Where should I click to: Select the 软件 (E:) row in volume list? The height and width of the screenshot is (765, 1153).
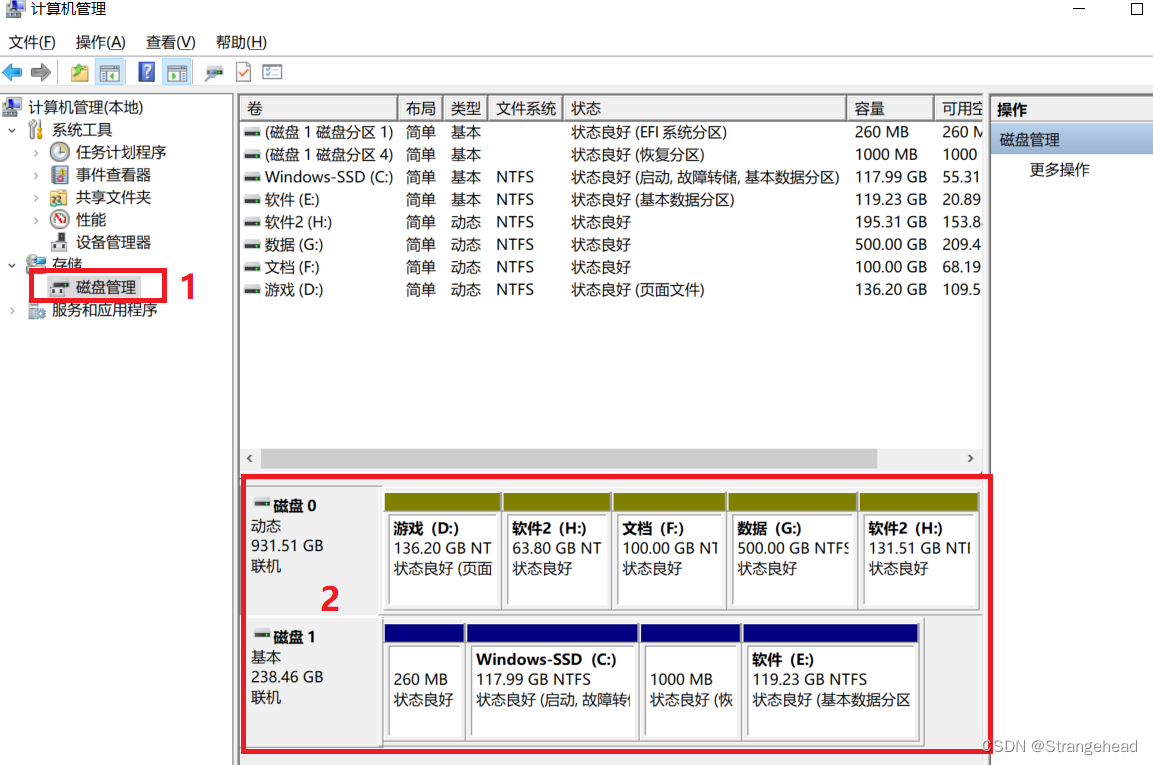pos(612,200)
